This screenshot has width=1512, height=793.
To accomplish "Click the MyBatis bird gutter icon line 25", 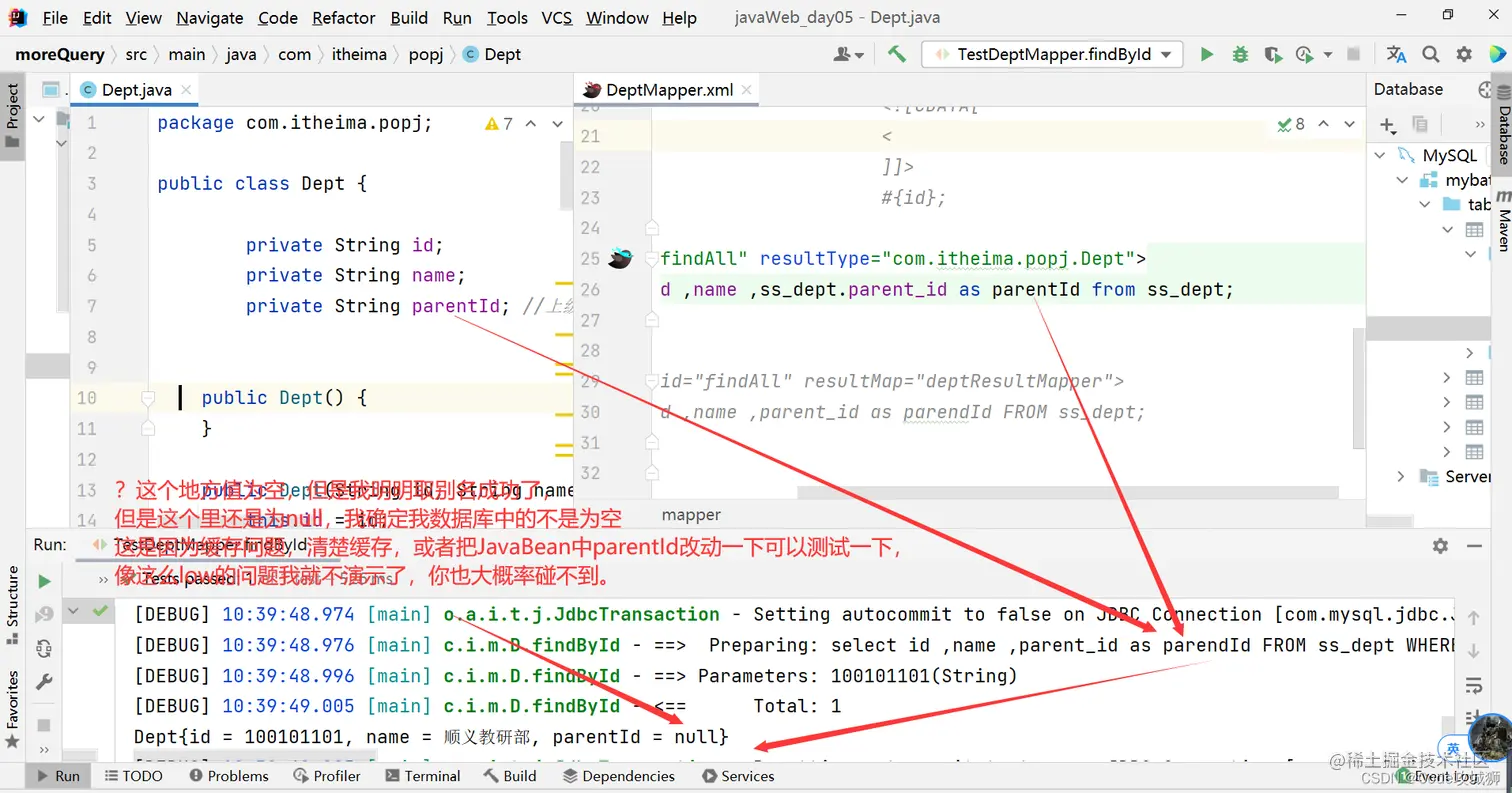I will [620, 259].
